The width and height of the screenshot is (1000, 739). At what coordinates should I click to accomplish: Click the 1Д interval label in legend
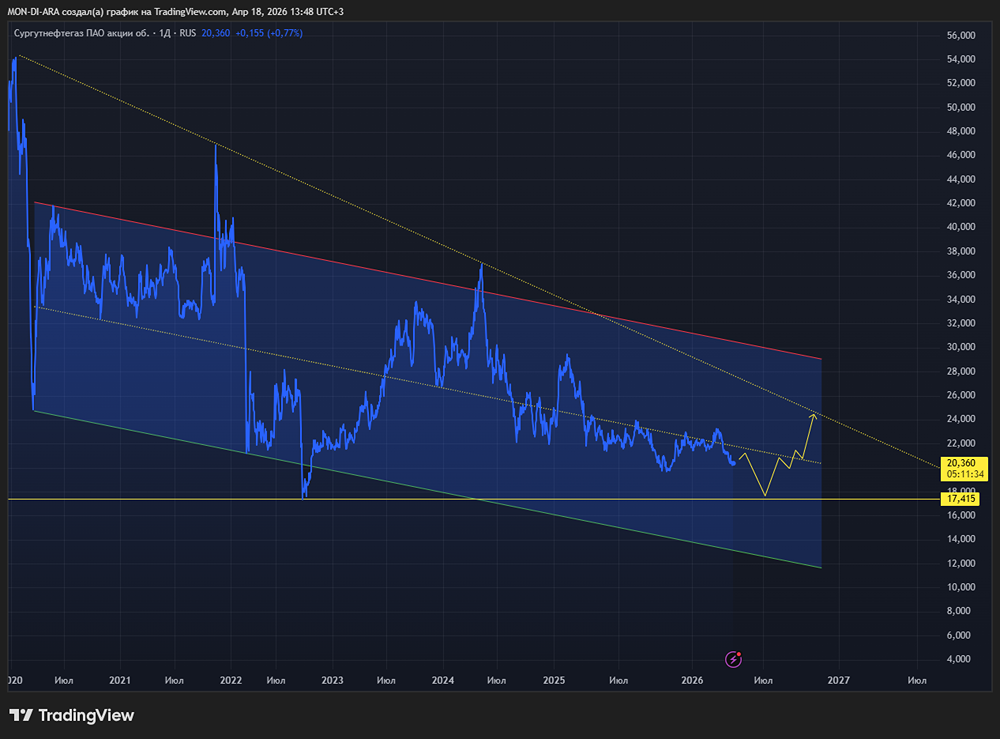click(x=165, y=33)
